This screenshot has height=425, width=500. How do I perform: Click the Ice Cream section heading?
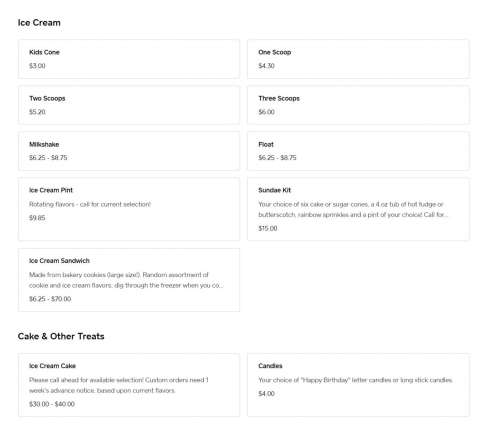pos(39,23)
